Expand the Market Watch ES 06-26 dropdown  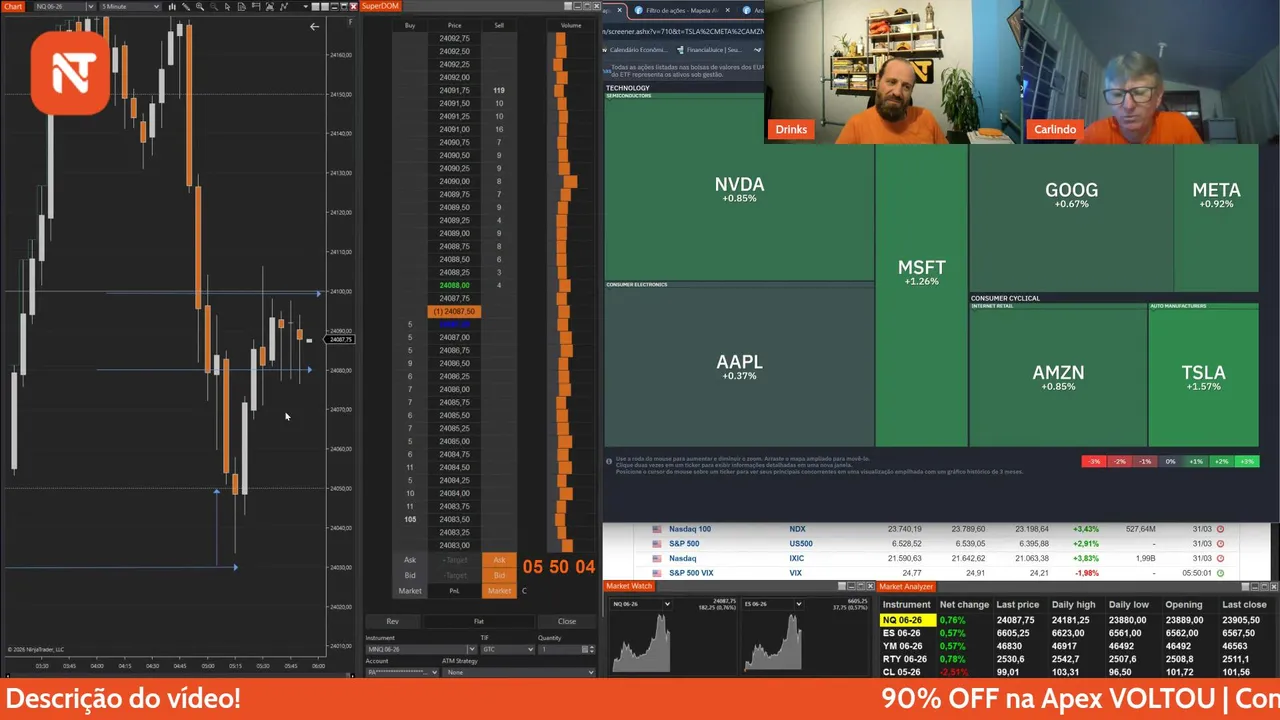[798, 604]
